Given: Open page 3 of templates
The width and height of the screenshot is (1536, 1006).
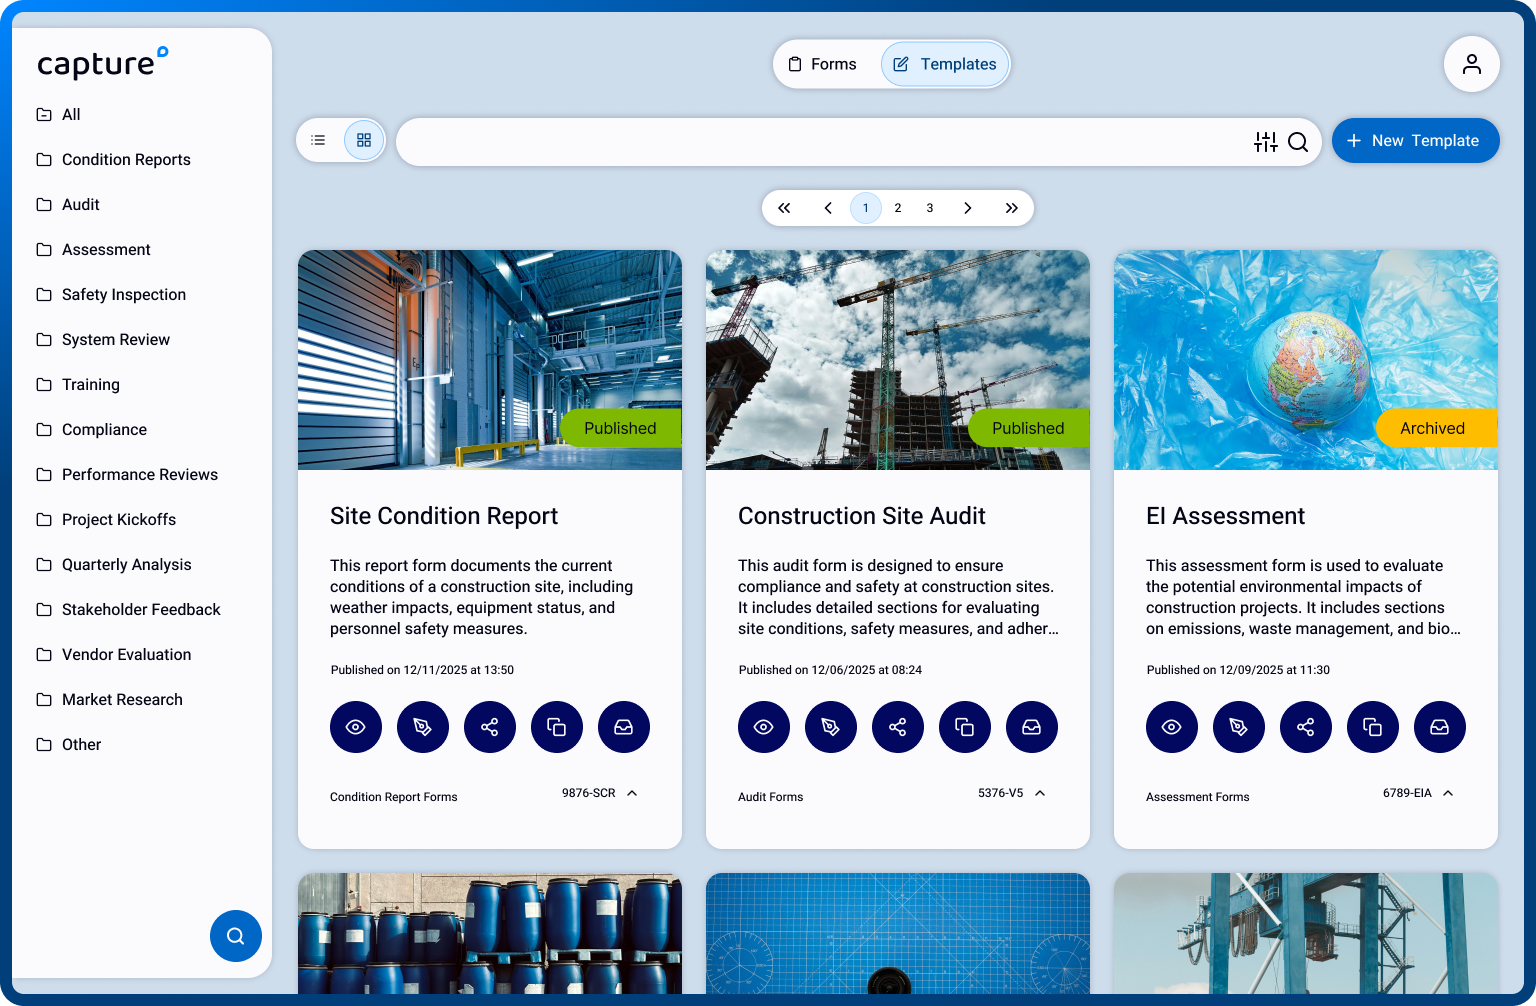Looking at the screenshot, I should [x=929, y=207].
